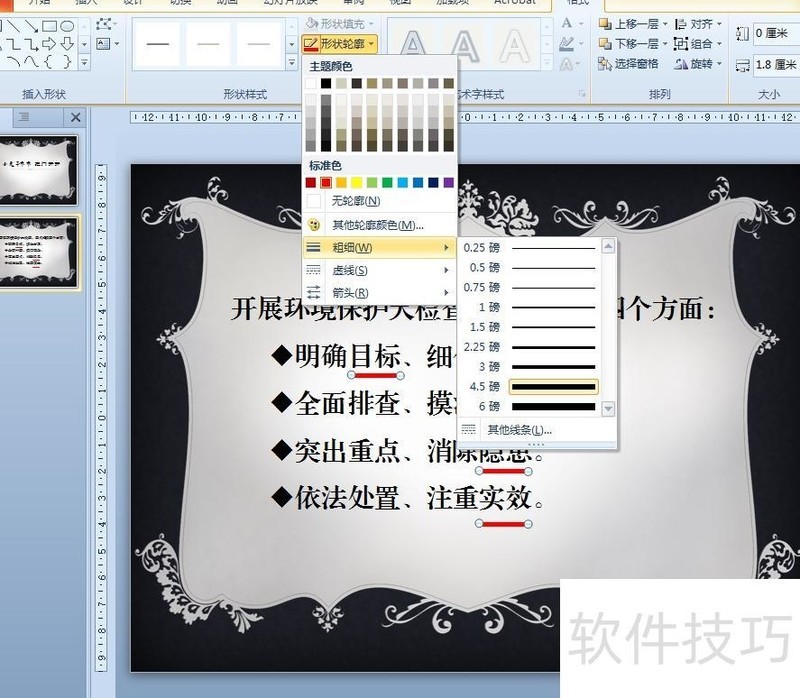
Task: Open 其他轮廓颜色 (More Outline Colors) palette
Action: (378, 225)
